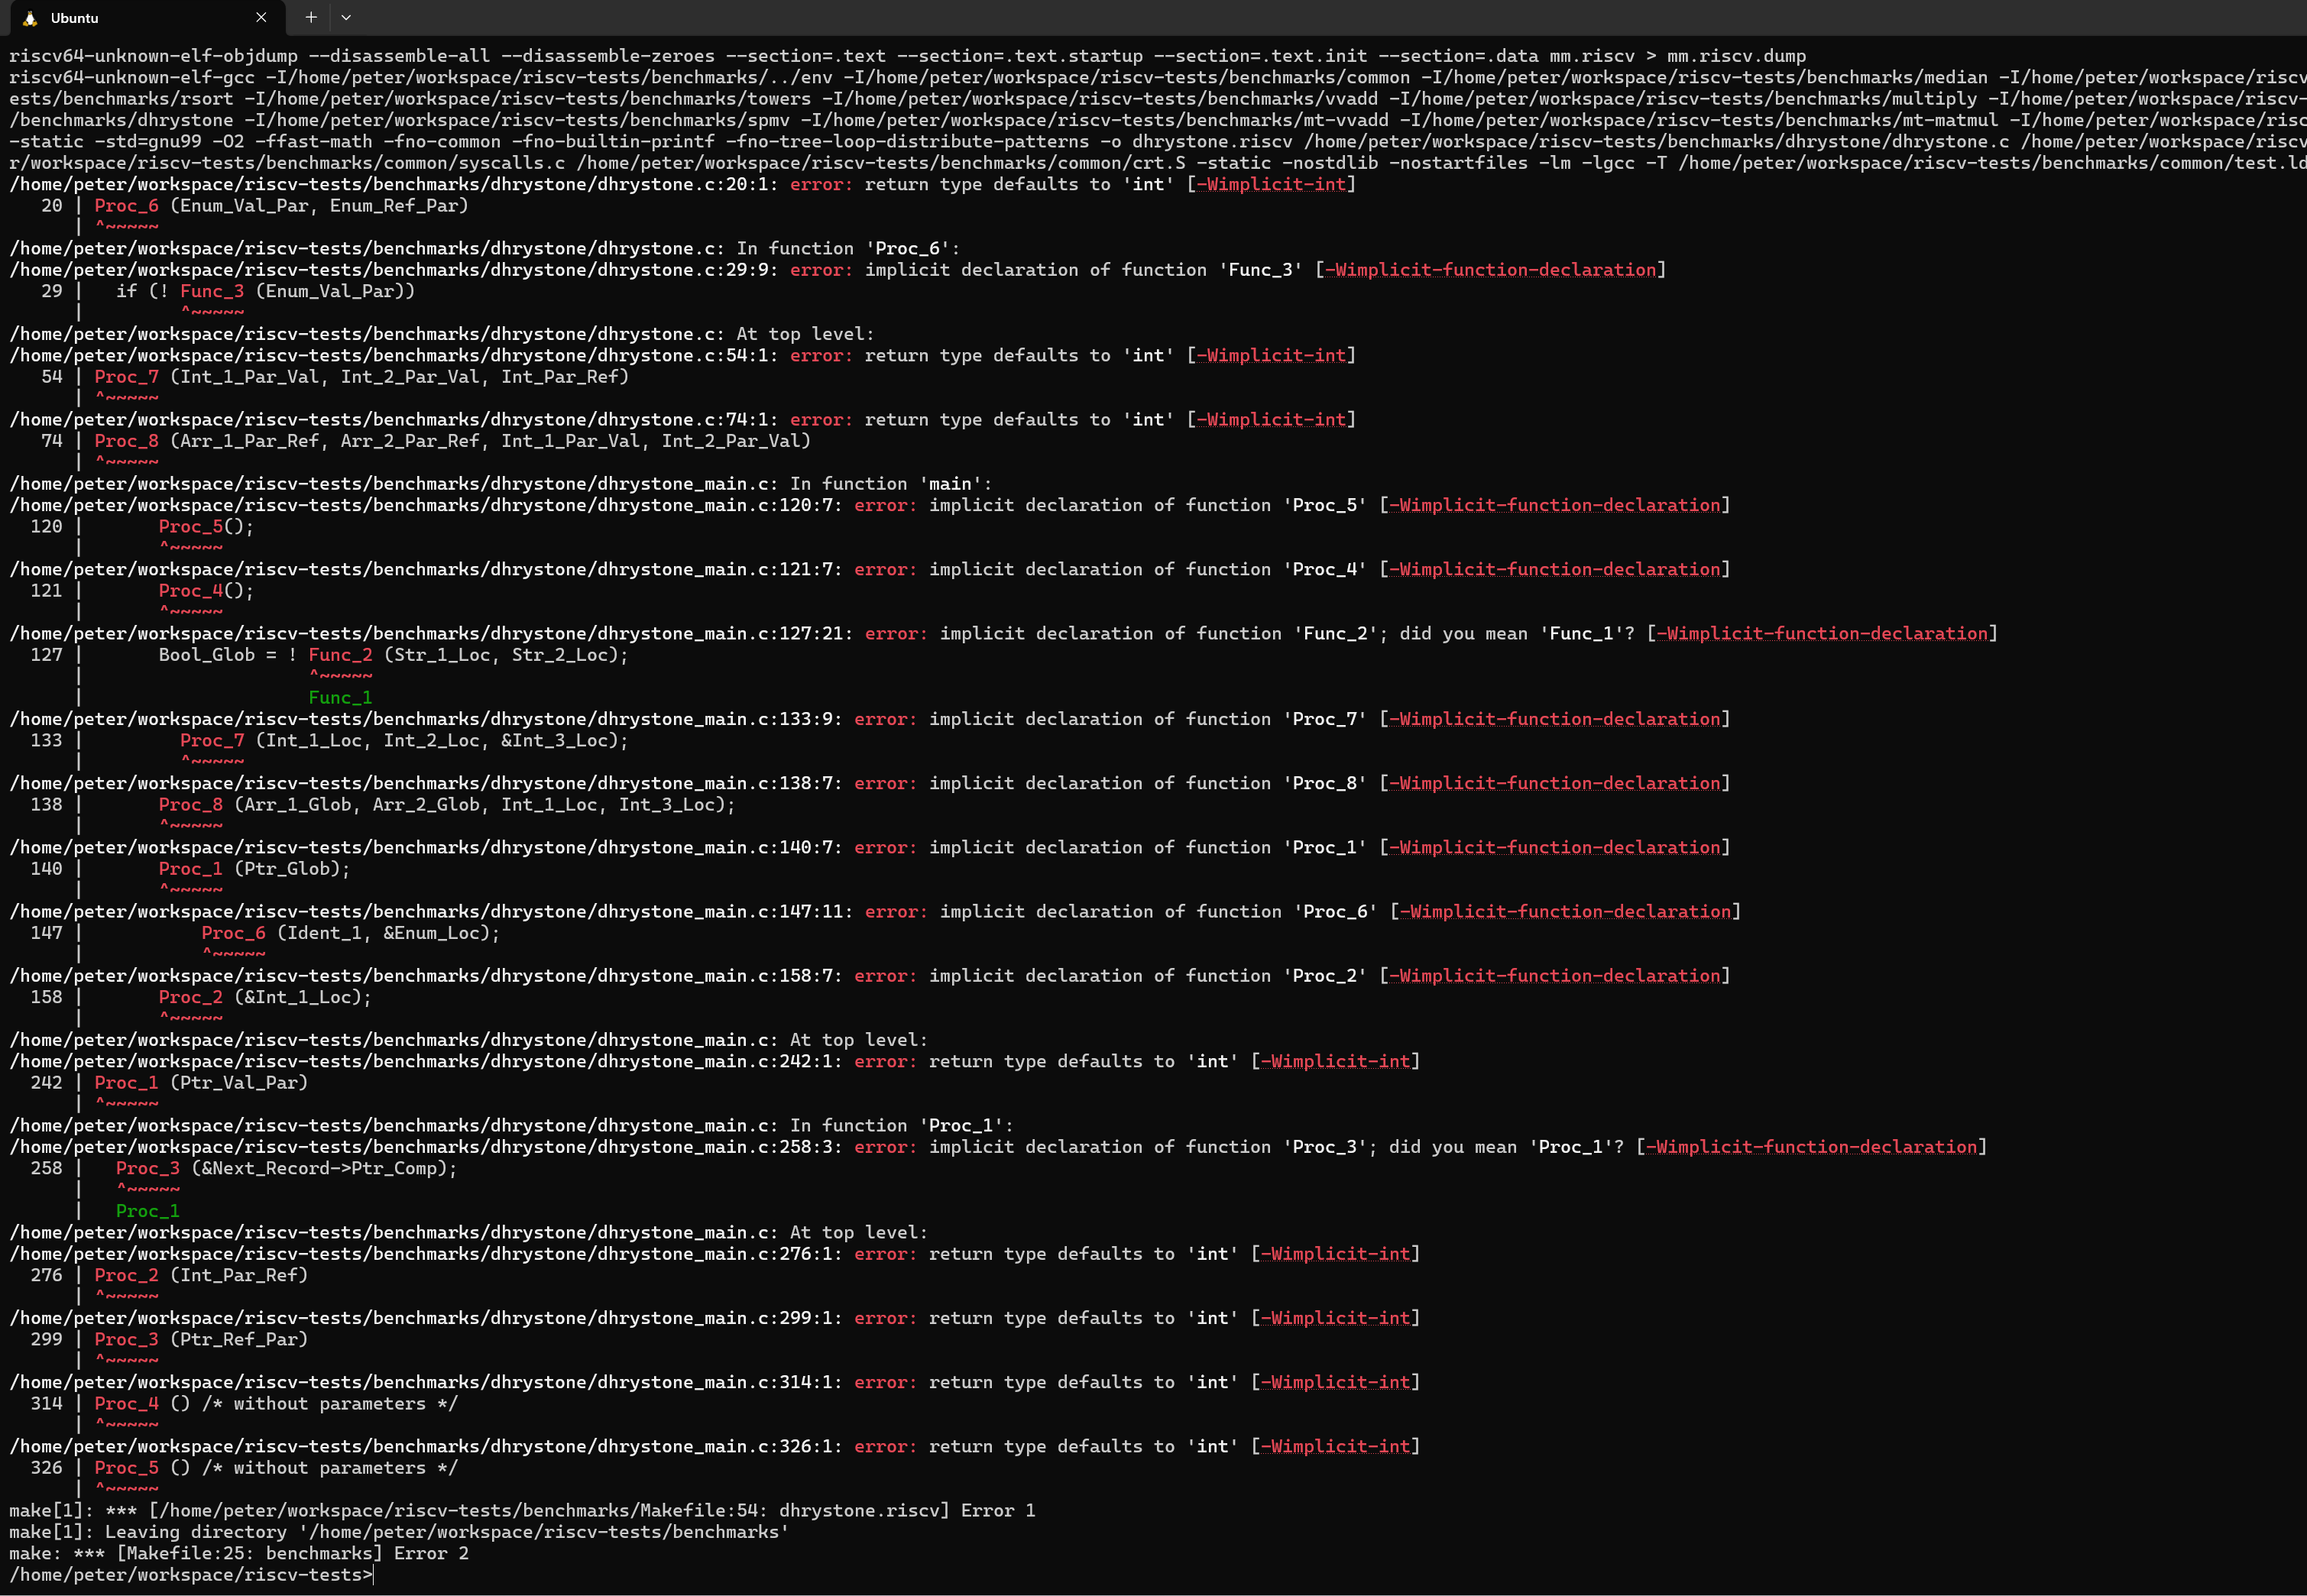Click the first dhrystone.c 'At top level:' line
The width and height of the screenshot is (2307, 1596).
pyautogui.click(x=442, y=334)
